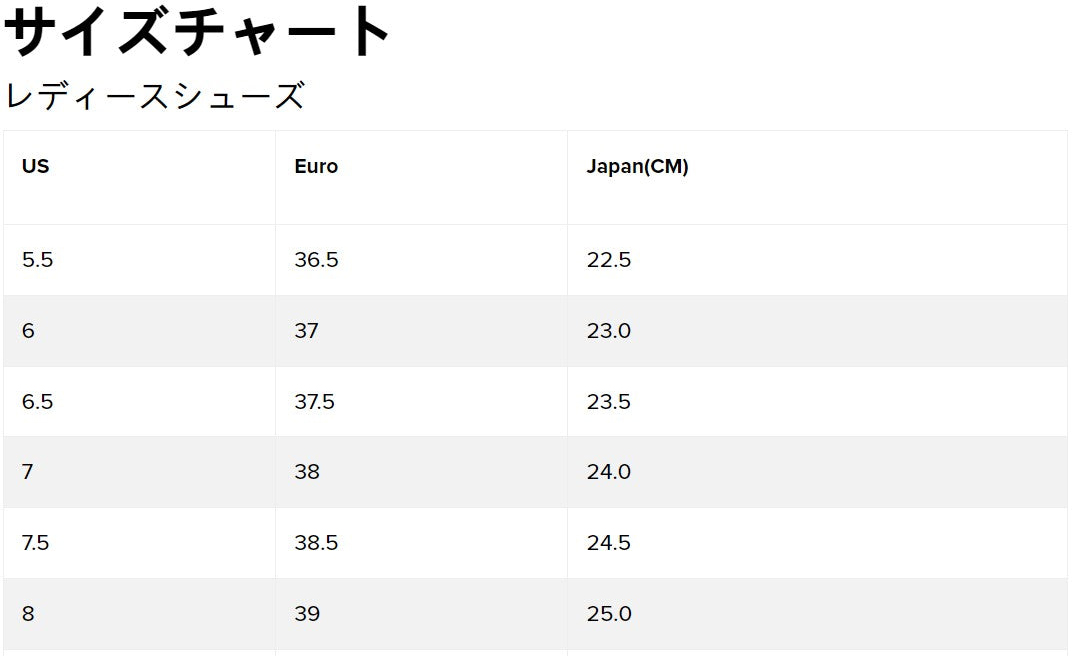The image size is (1072, 656).
Task: Click the US size 5.5 cell
Action: pos(38,260)
